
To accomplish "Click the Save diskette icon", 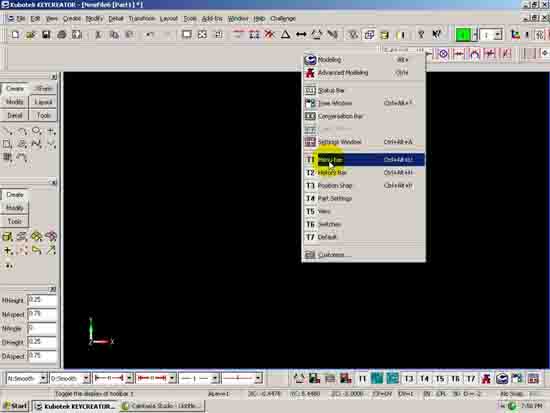I will coord(46,35).
